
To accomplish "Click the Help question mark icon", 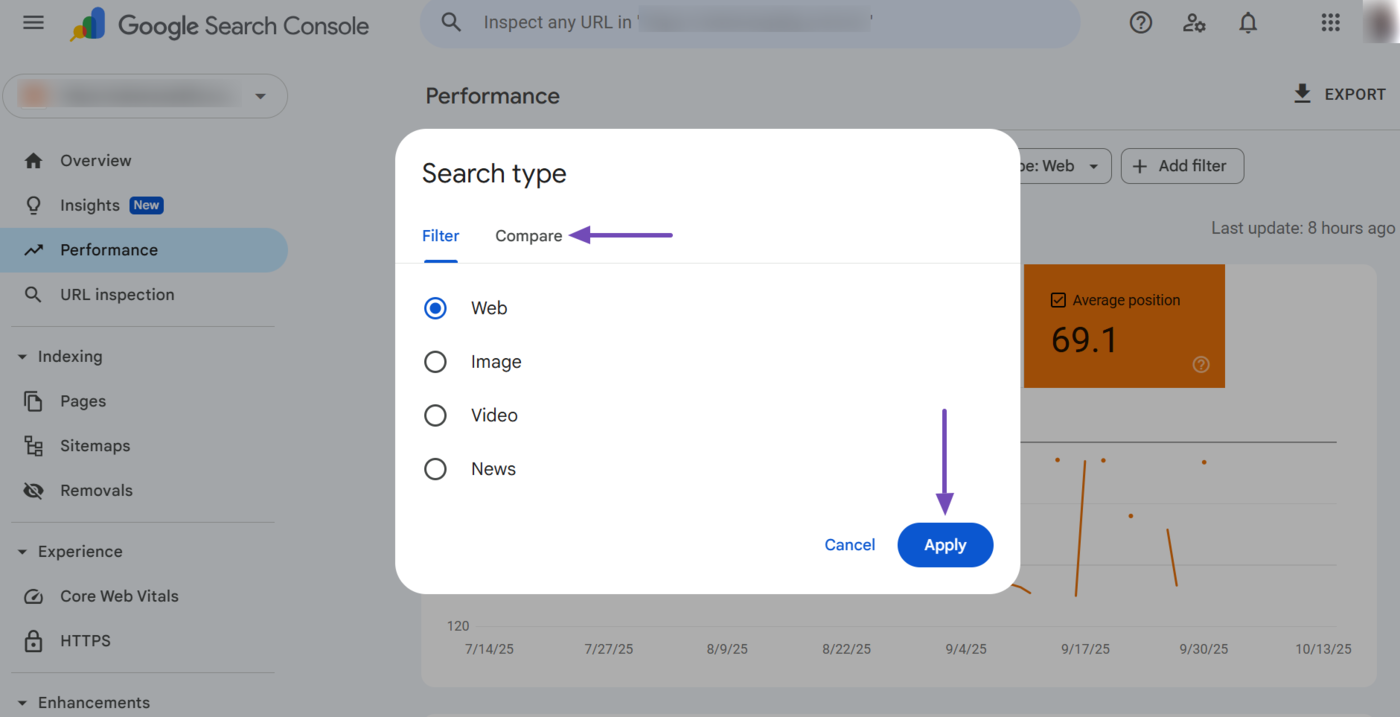I will 1140,23.
